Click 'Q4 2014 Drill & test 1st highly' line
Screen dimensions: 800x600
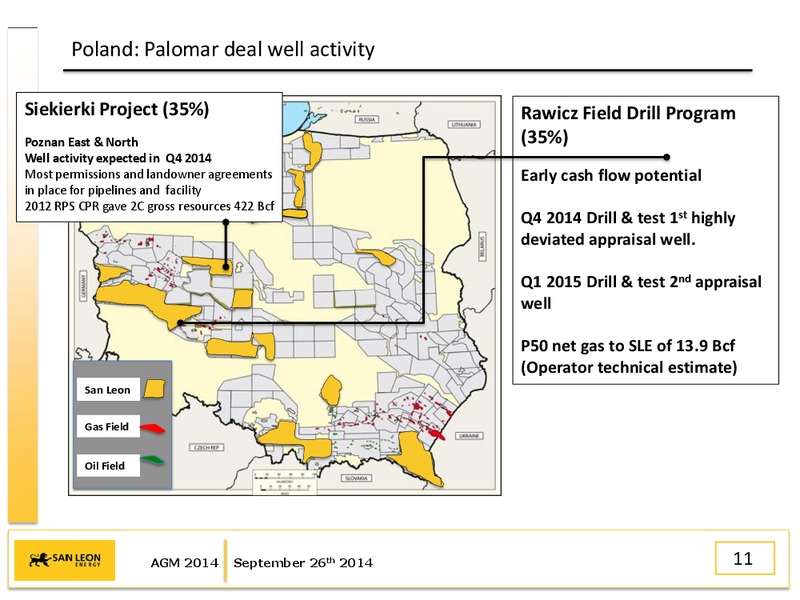pos(628,218)
